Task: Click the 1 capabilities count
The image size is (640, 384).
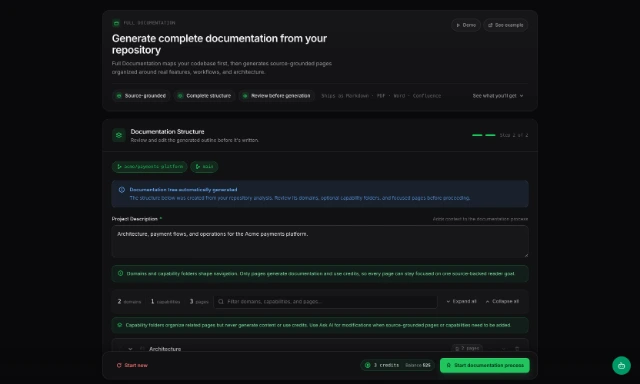Action: (165, 302)
